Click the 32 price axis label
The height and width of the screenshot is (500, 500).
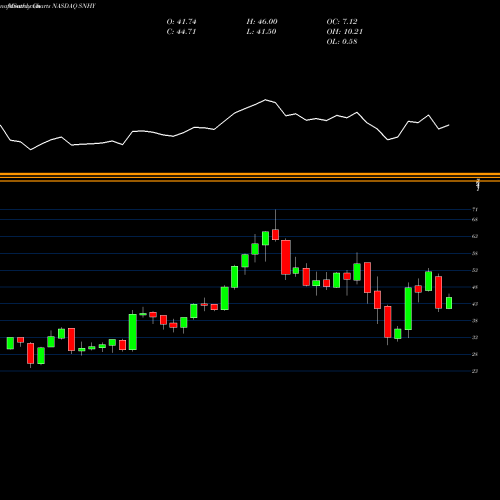(475, 338)
